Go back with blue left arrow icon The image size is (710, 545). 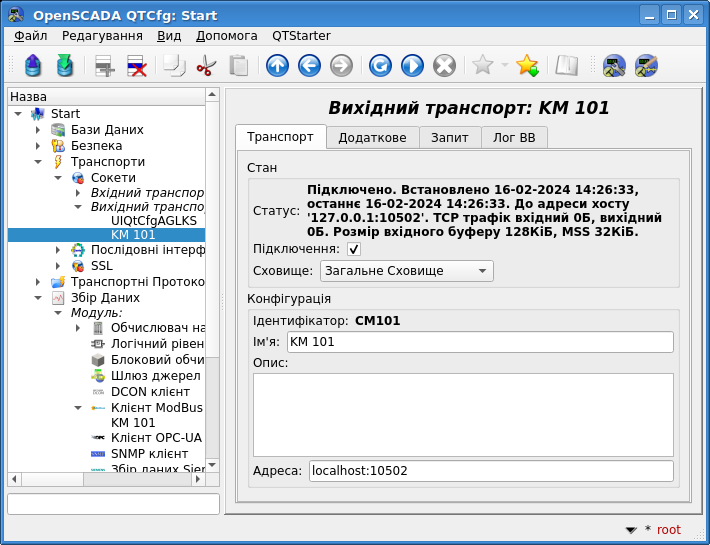(x=309, y=66)
